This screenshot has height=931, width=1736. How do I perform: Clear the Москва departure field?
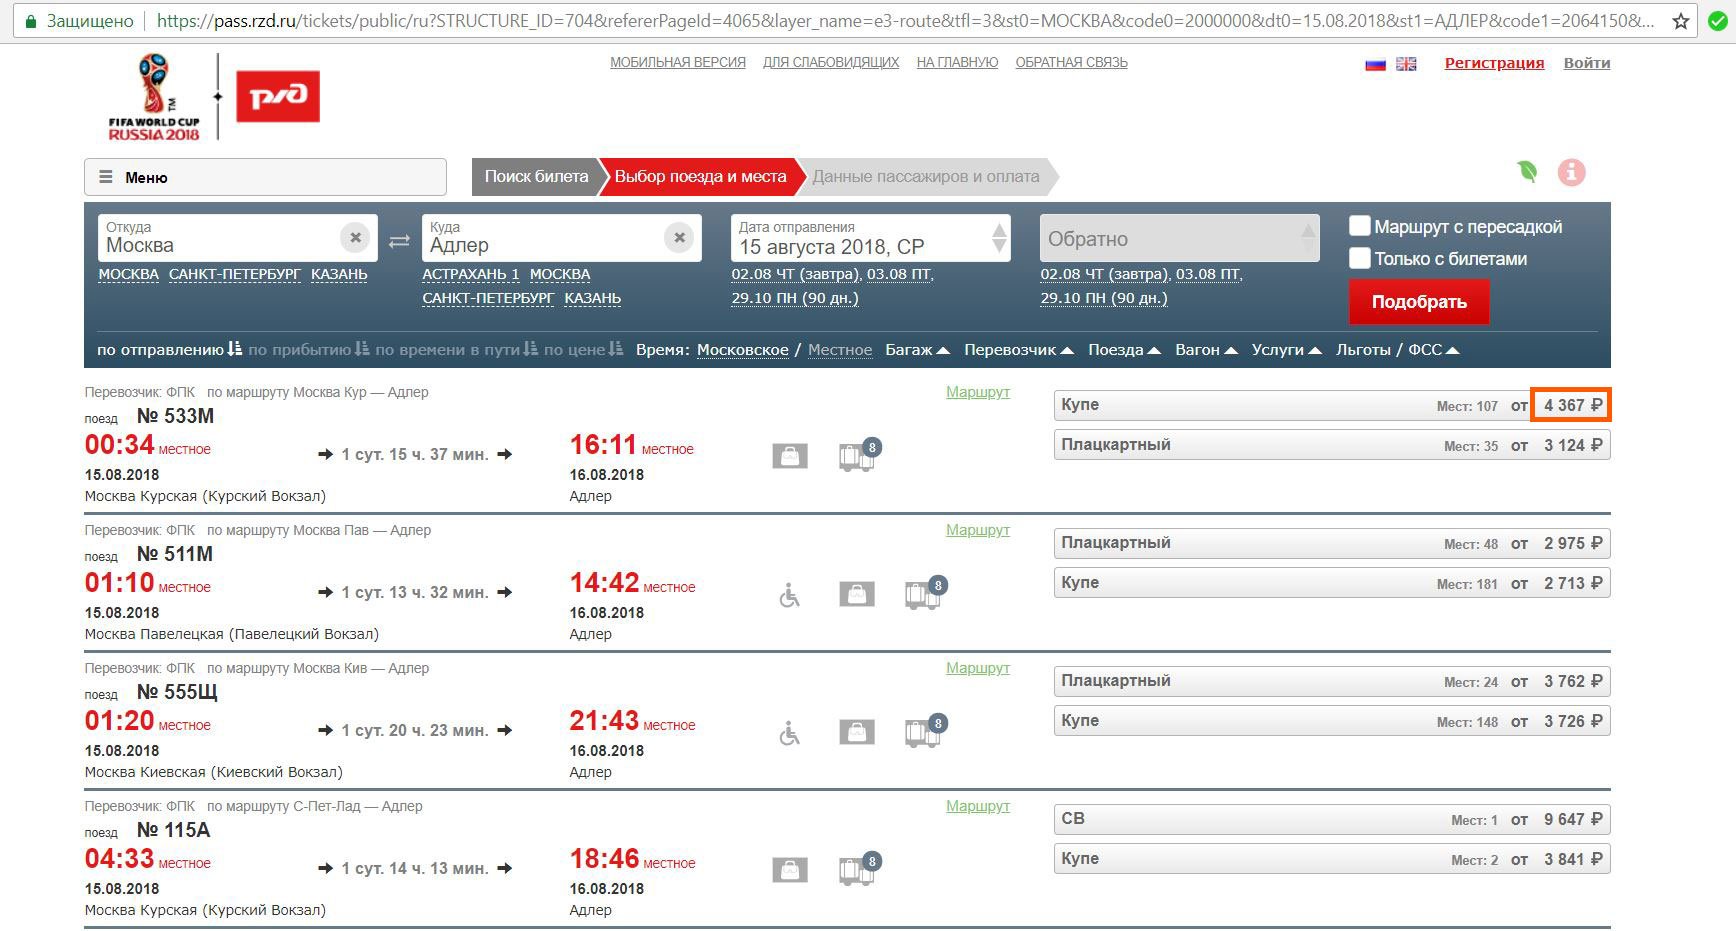point(355,238)
